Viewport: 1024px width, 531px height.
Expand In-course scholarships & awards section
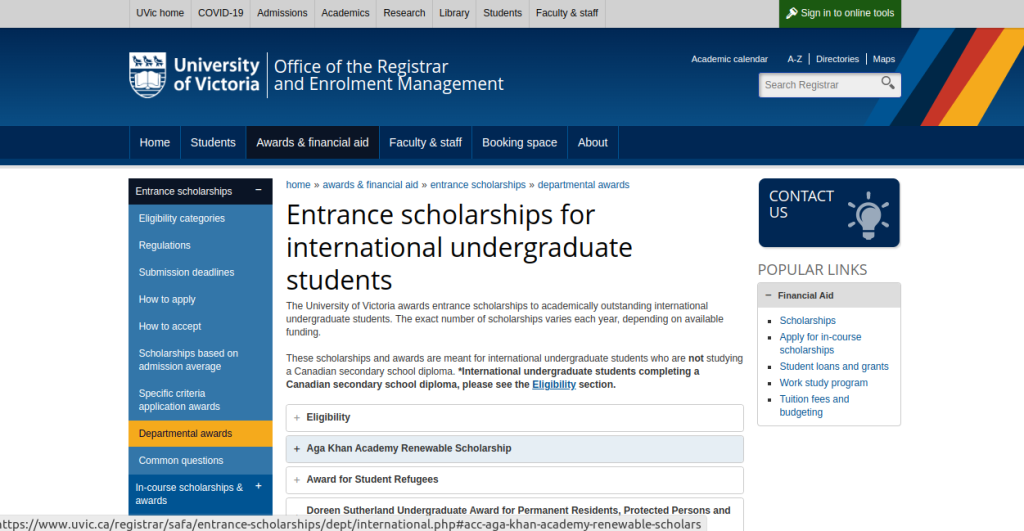point(259,486)
